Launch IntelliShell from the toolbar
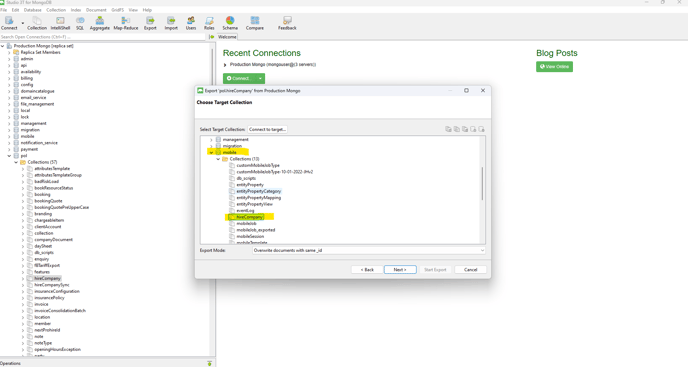This screenshot has height=367, width=688. click(60, 23)
